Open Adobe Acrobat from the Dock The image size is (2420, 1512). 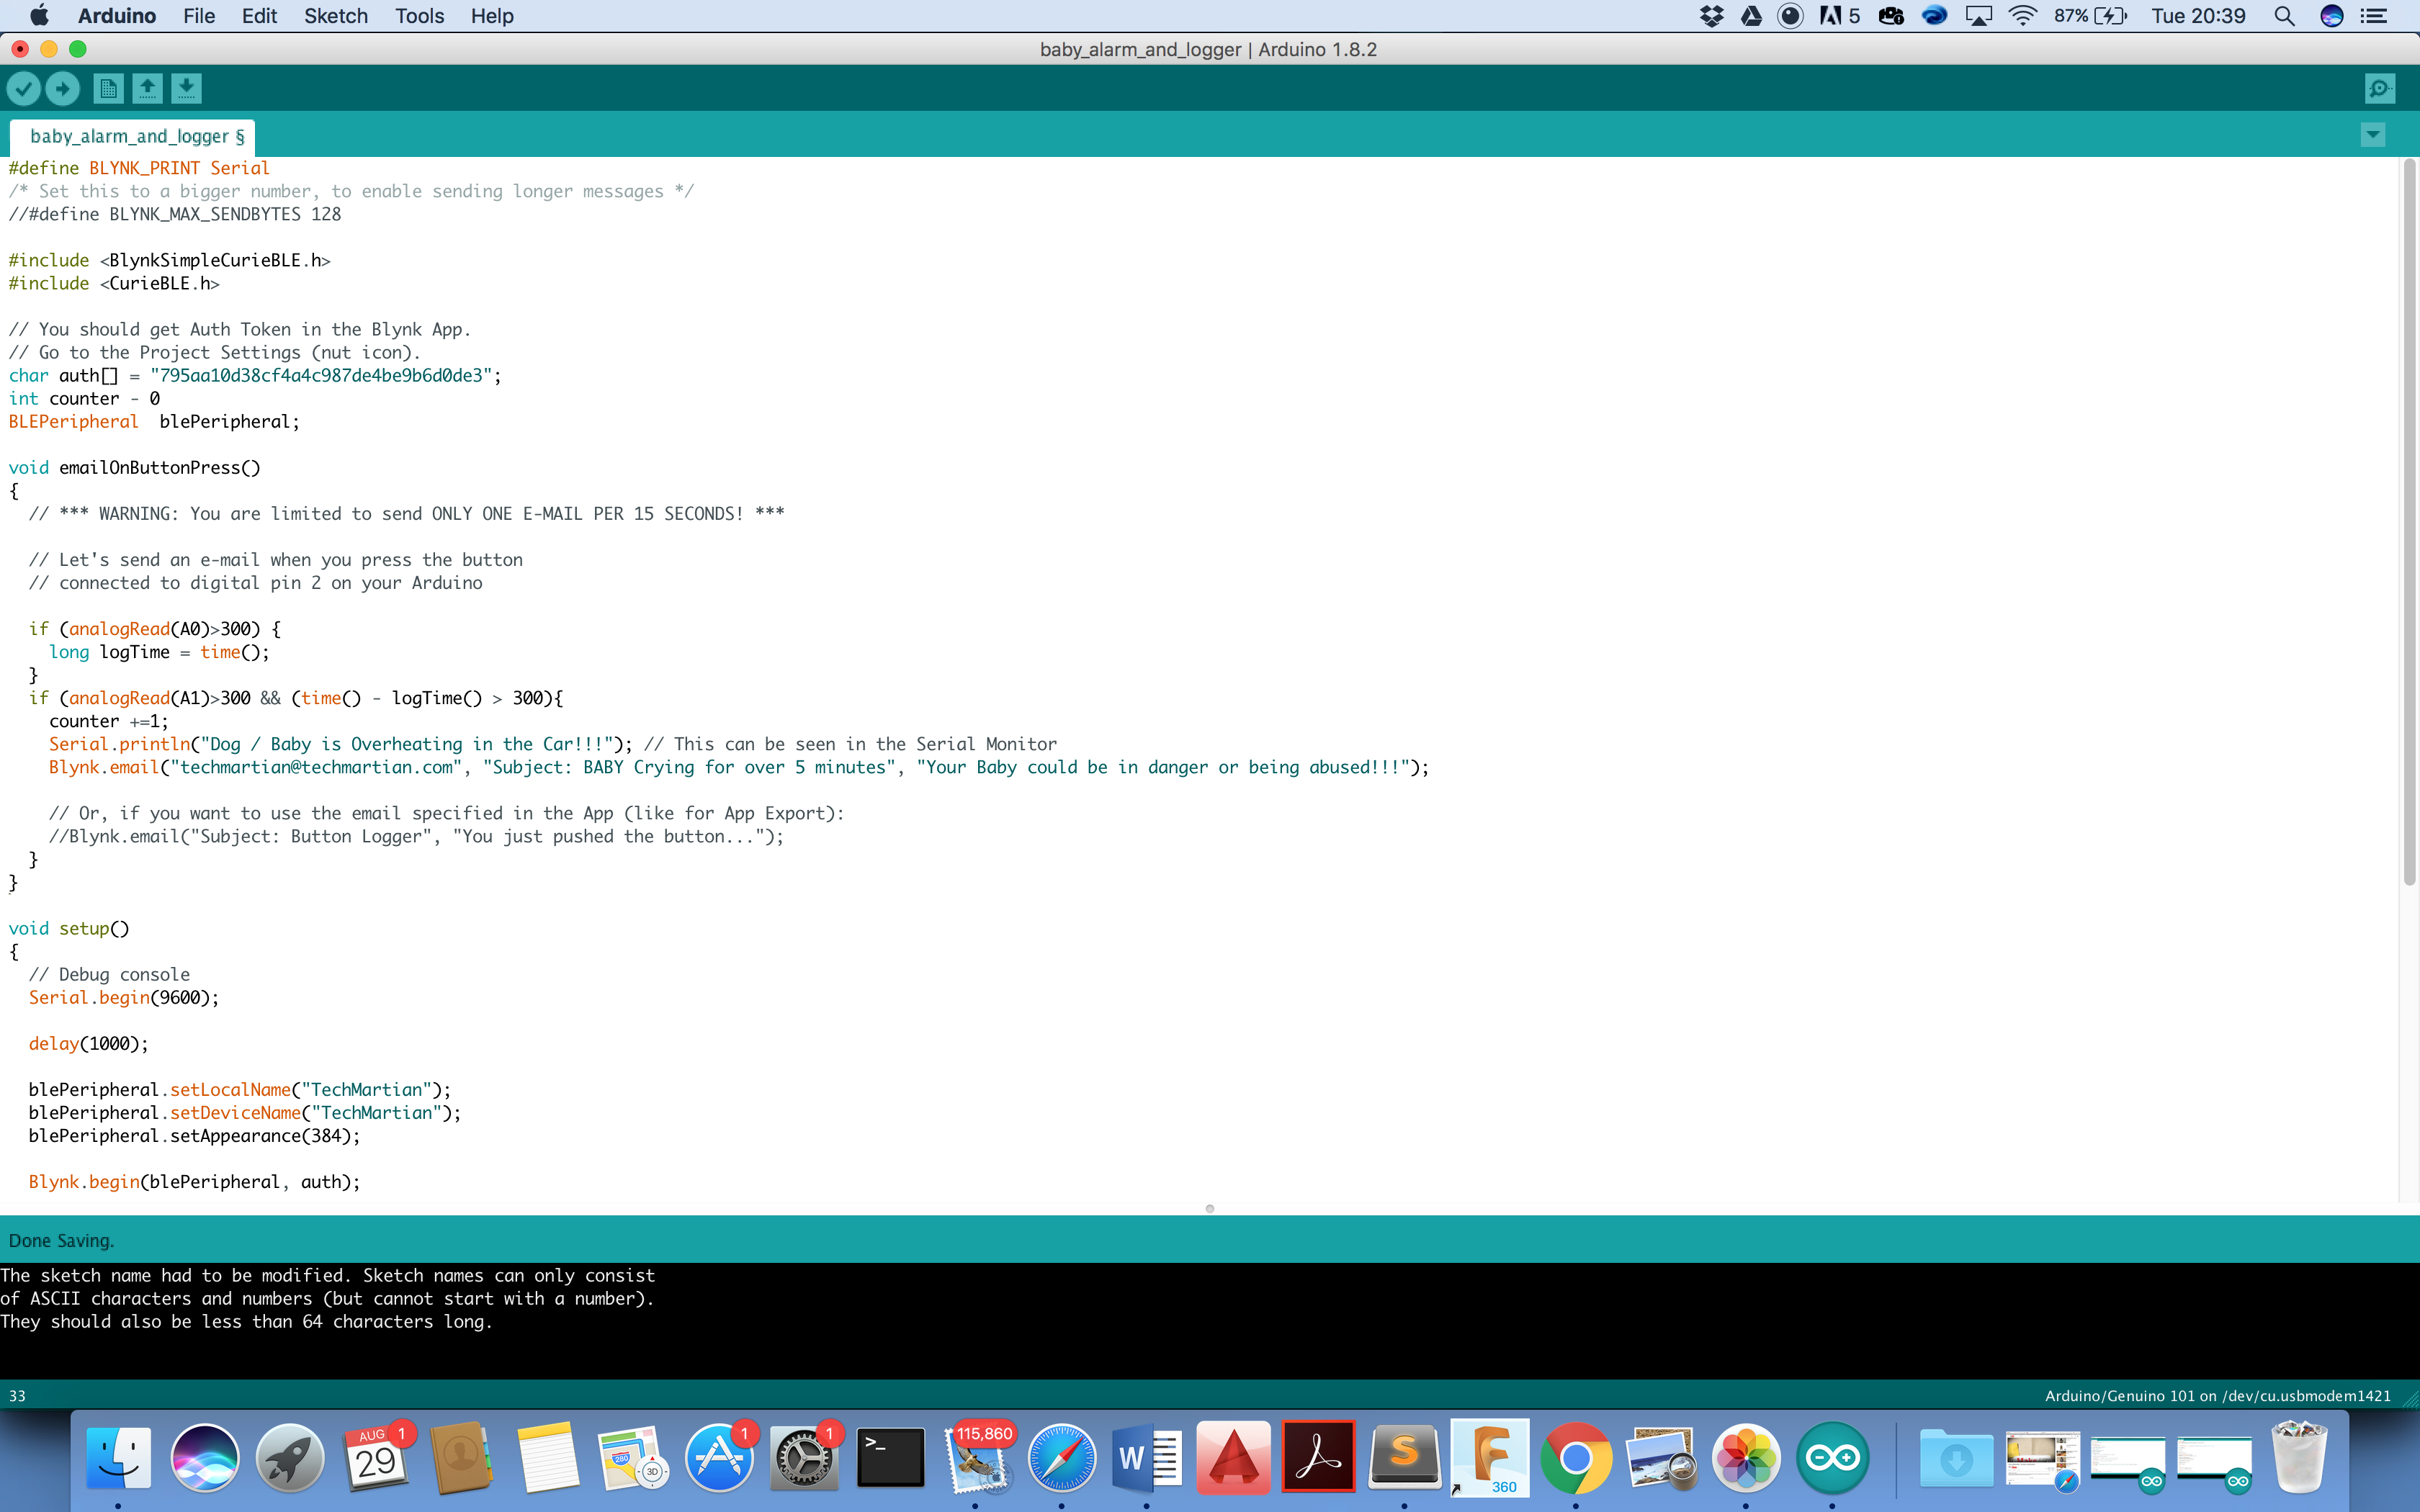pos(1319,1458)
